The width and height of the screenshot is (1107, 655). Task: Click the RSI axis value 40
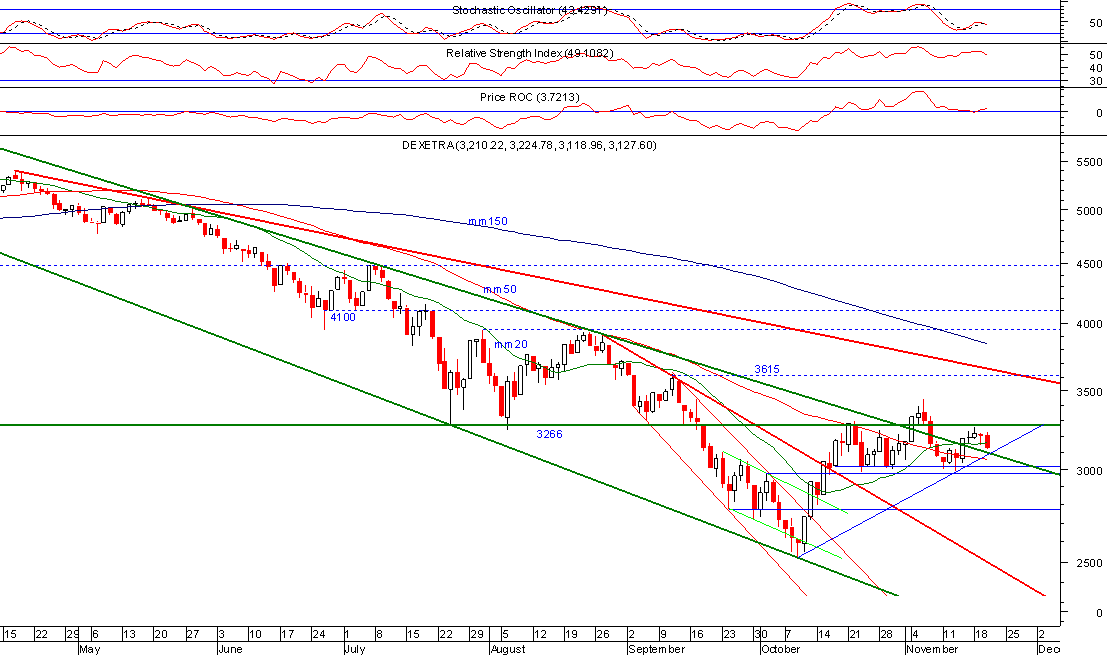pyautogui.click(x=1096, y=68)
